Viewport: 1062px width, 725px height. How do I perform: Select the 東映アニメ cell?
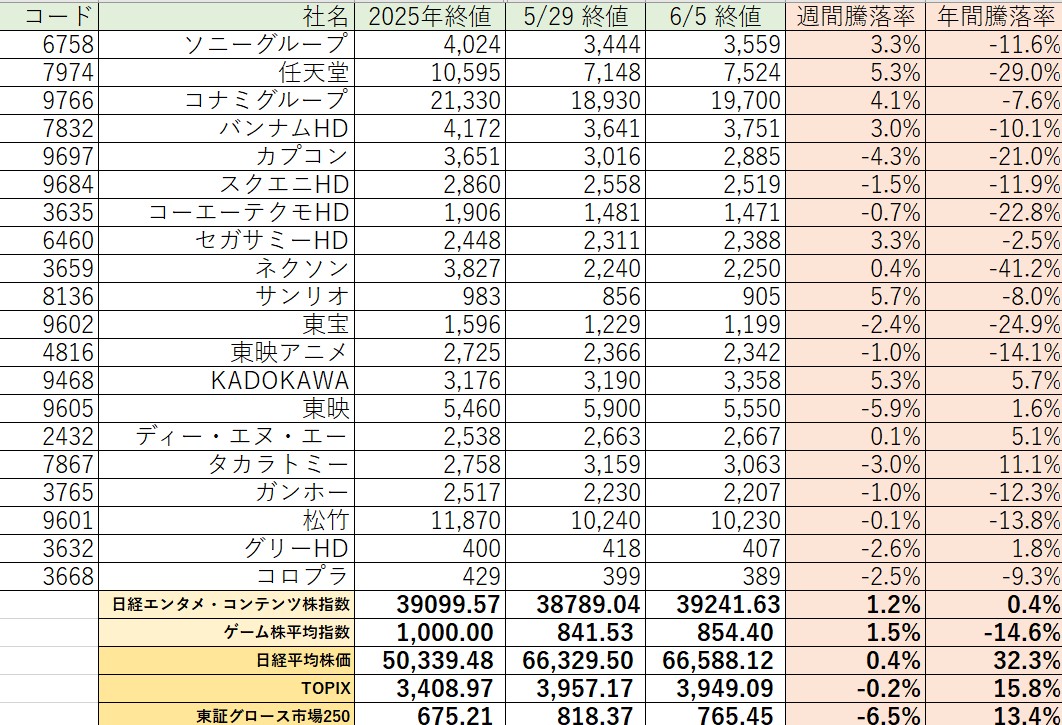point(226,352)
